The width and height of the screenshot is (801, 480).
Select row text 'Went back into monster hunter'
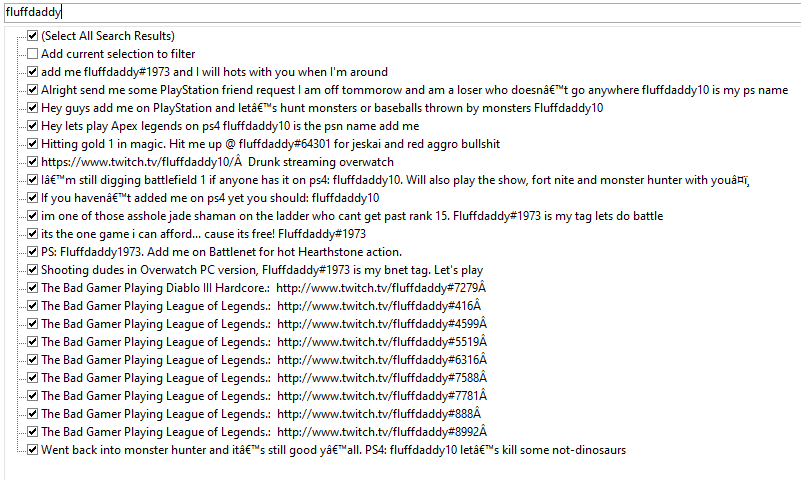[x=334, y=450]
